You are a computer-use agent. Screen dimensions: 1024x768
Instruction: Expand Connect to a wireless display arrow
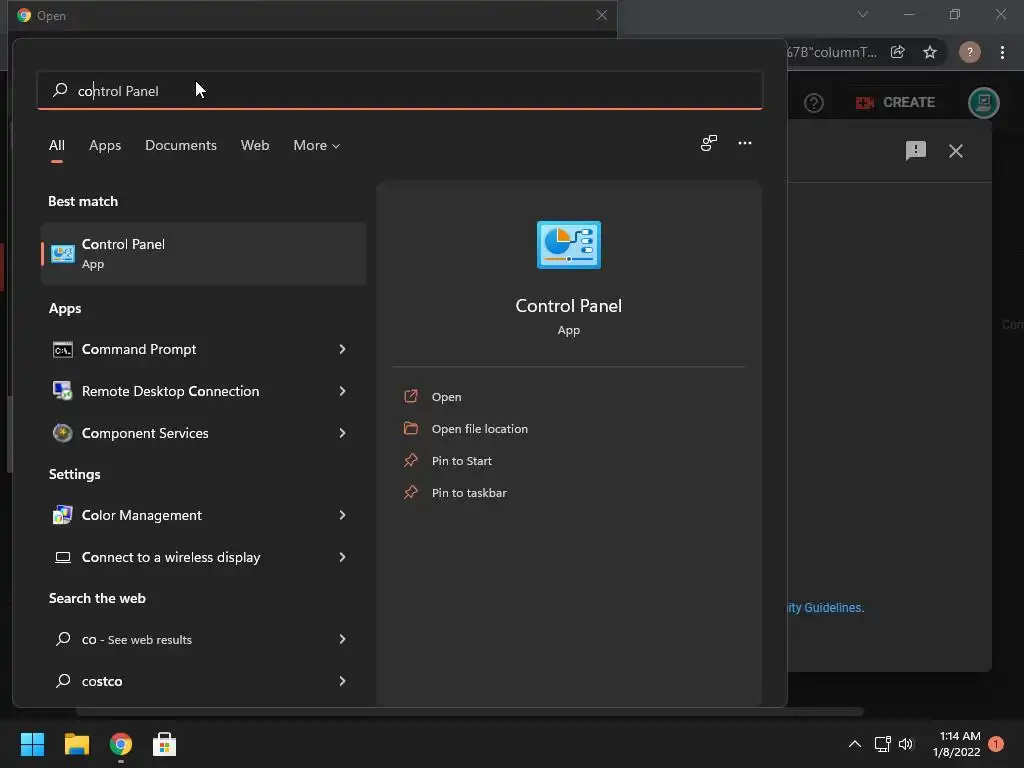(342, 557)
